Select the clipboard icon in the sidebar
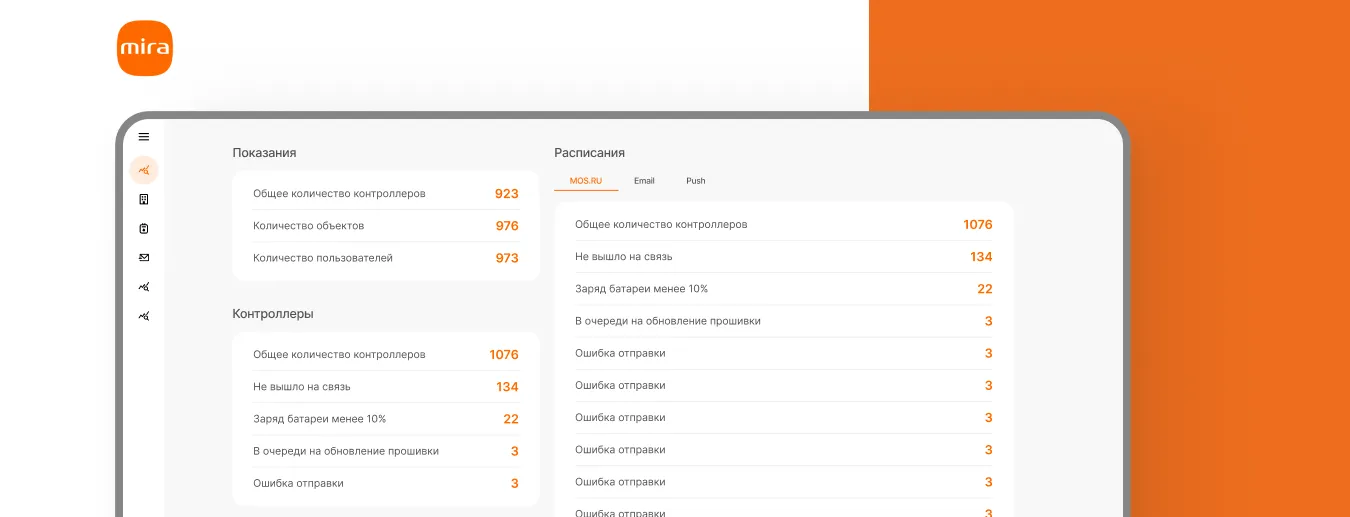1350x517 pixels. click(144, 228)
